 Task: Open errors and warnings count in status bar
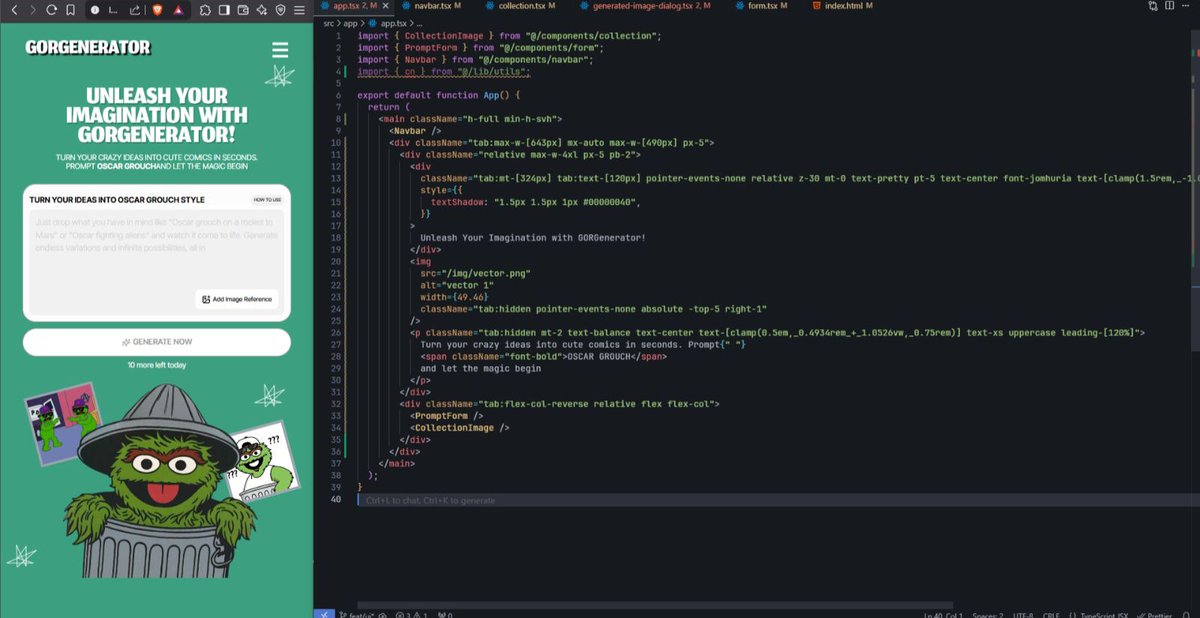coord(411,613)
